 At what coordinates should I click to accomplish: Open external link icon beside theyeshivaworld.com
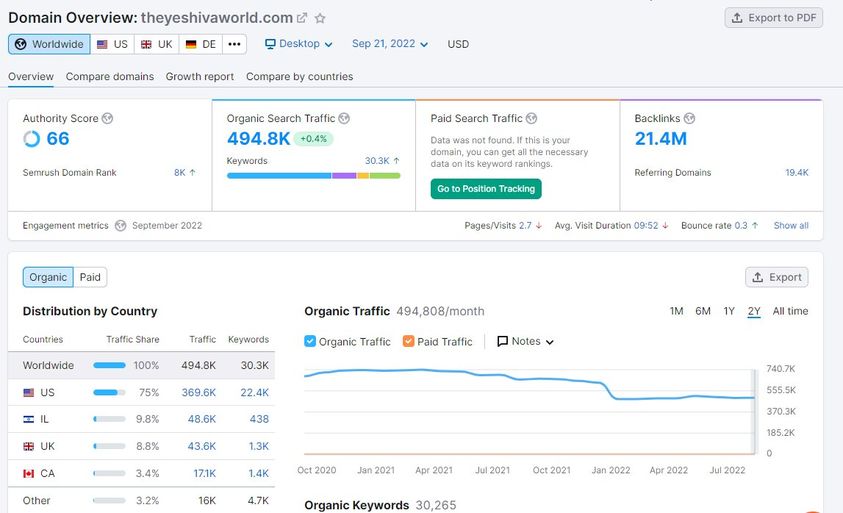click(x=302, y=18)
